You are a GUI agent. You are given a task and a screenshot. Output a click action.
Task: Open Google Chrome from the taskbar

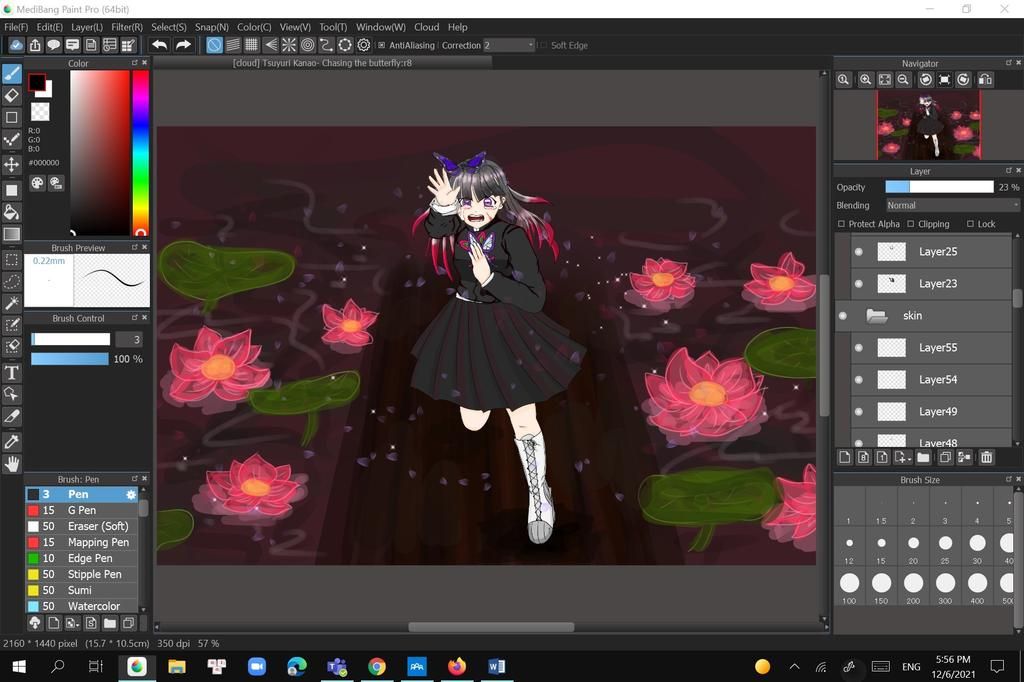click(377, 666)
